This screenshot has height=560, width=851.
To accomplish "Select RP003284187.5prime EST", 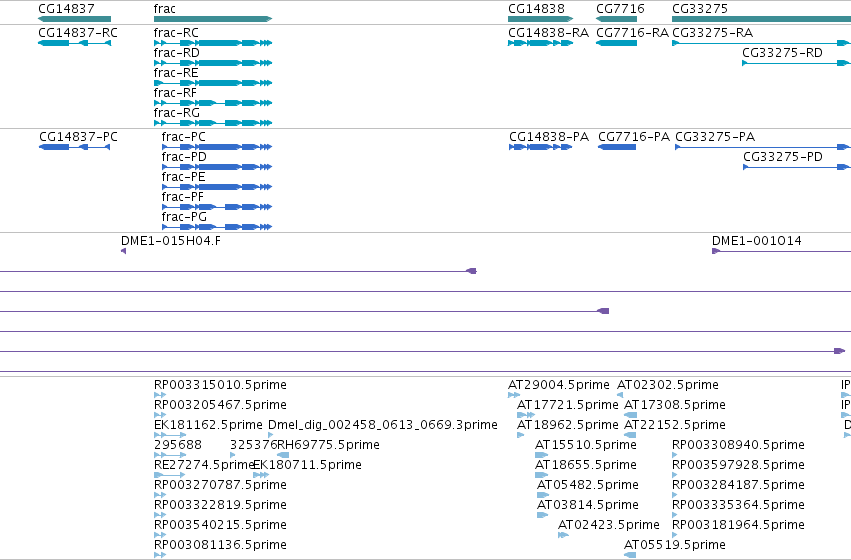I will click(x=738, y=485).
